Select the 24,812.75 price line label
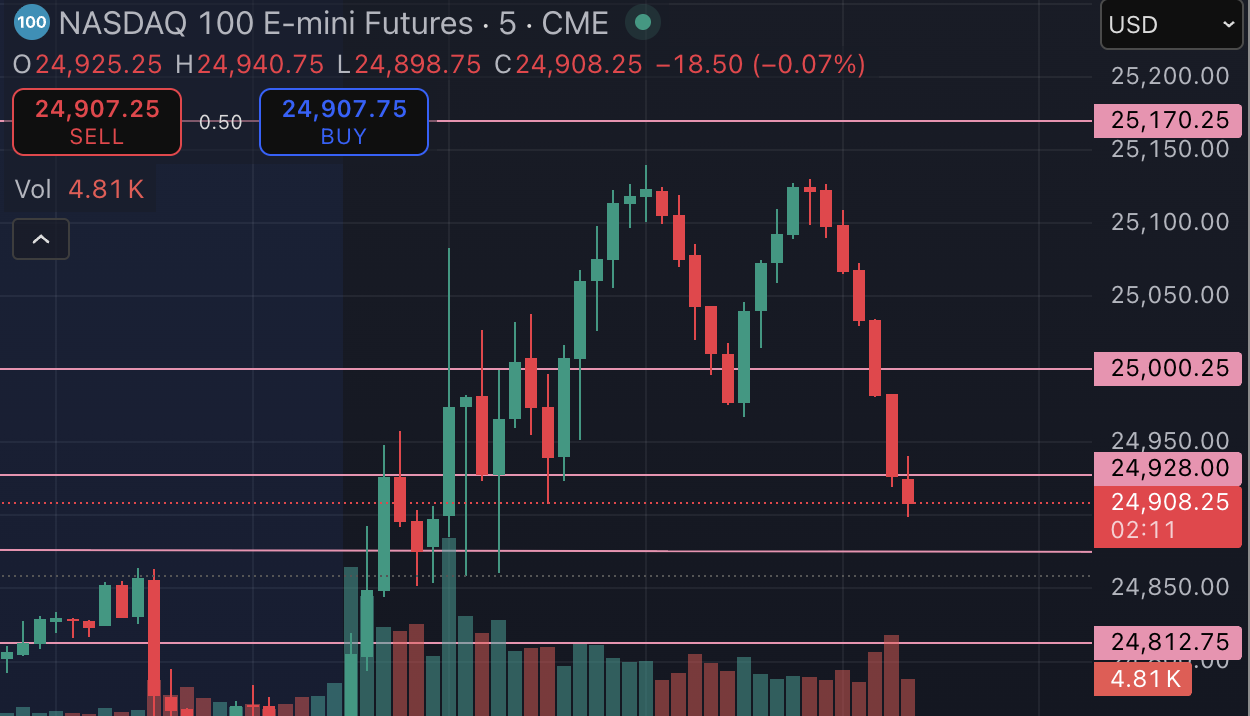 click(1168, 641)
